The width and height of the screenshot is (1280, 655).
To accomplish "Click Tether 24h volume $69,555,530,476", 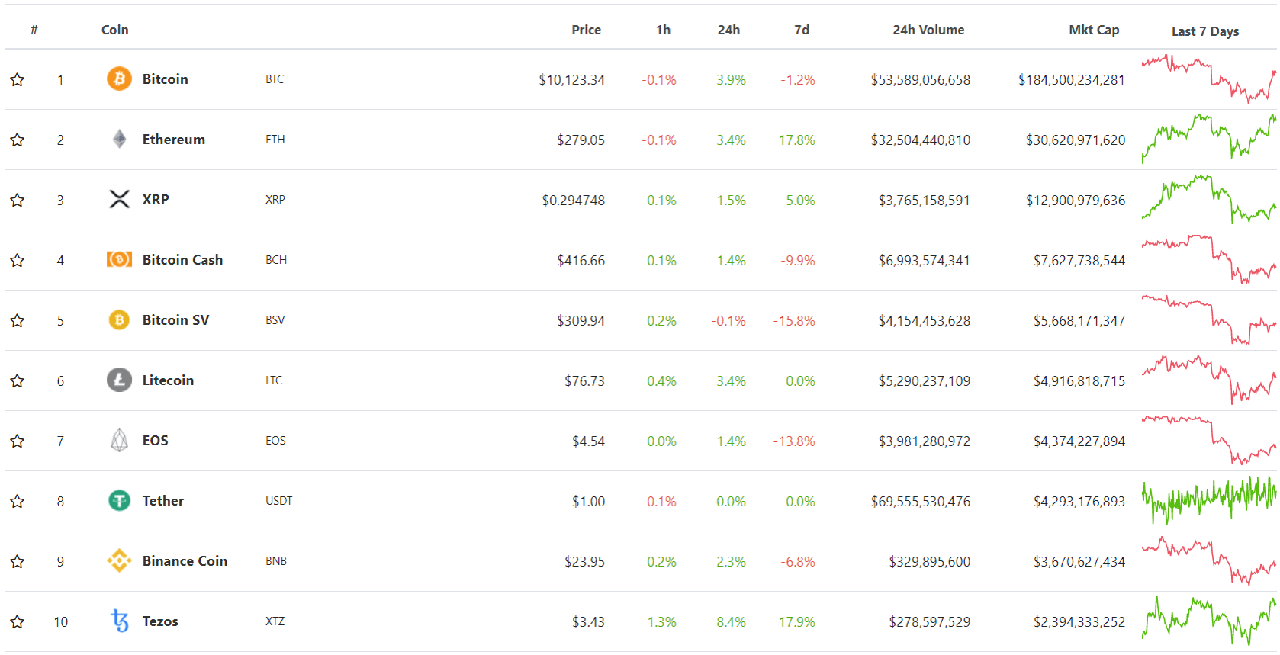I will coord(921,501).
